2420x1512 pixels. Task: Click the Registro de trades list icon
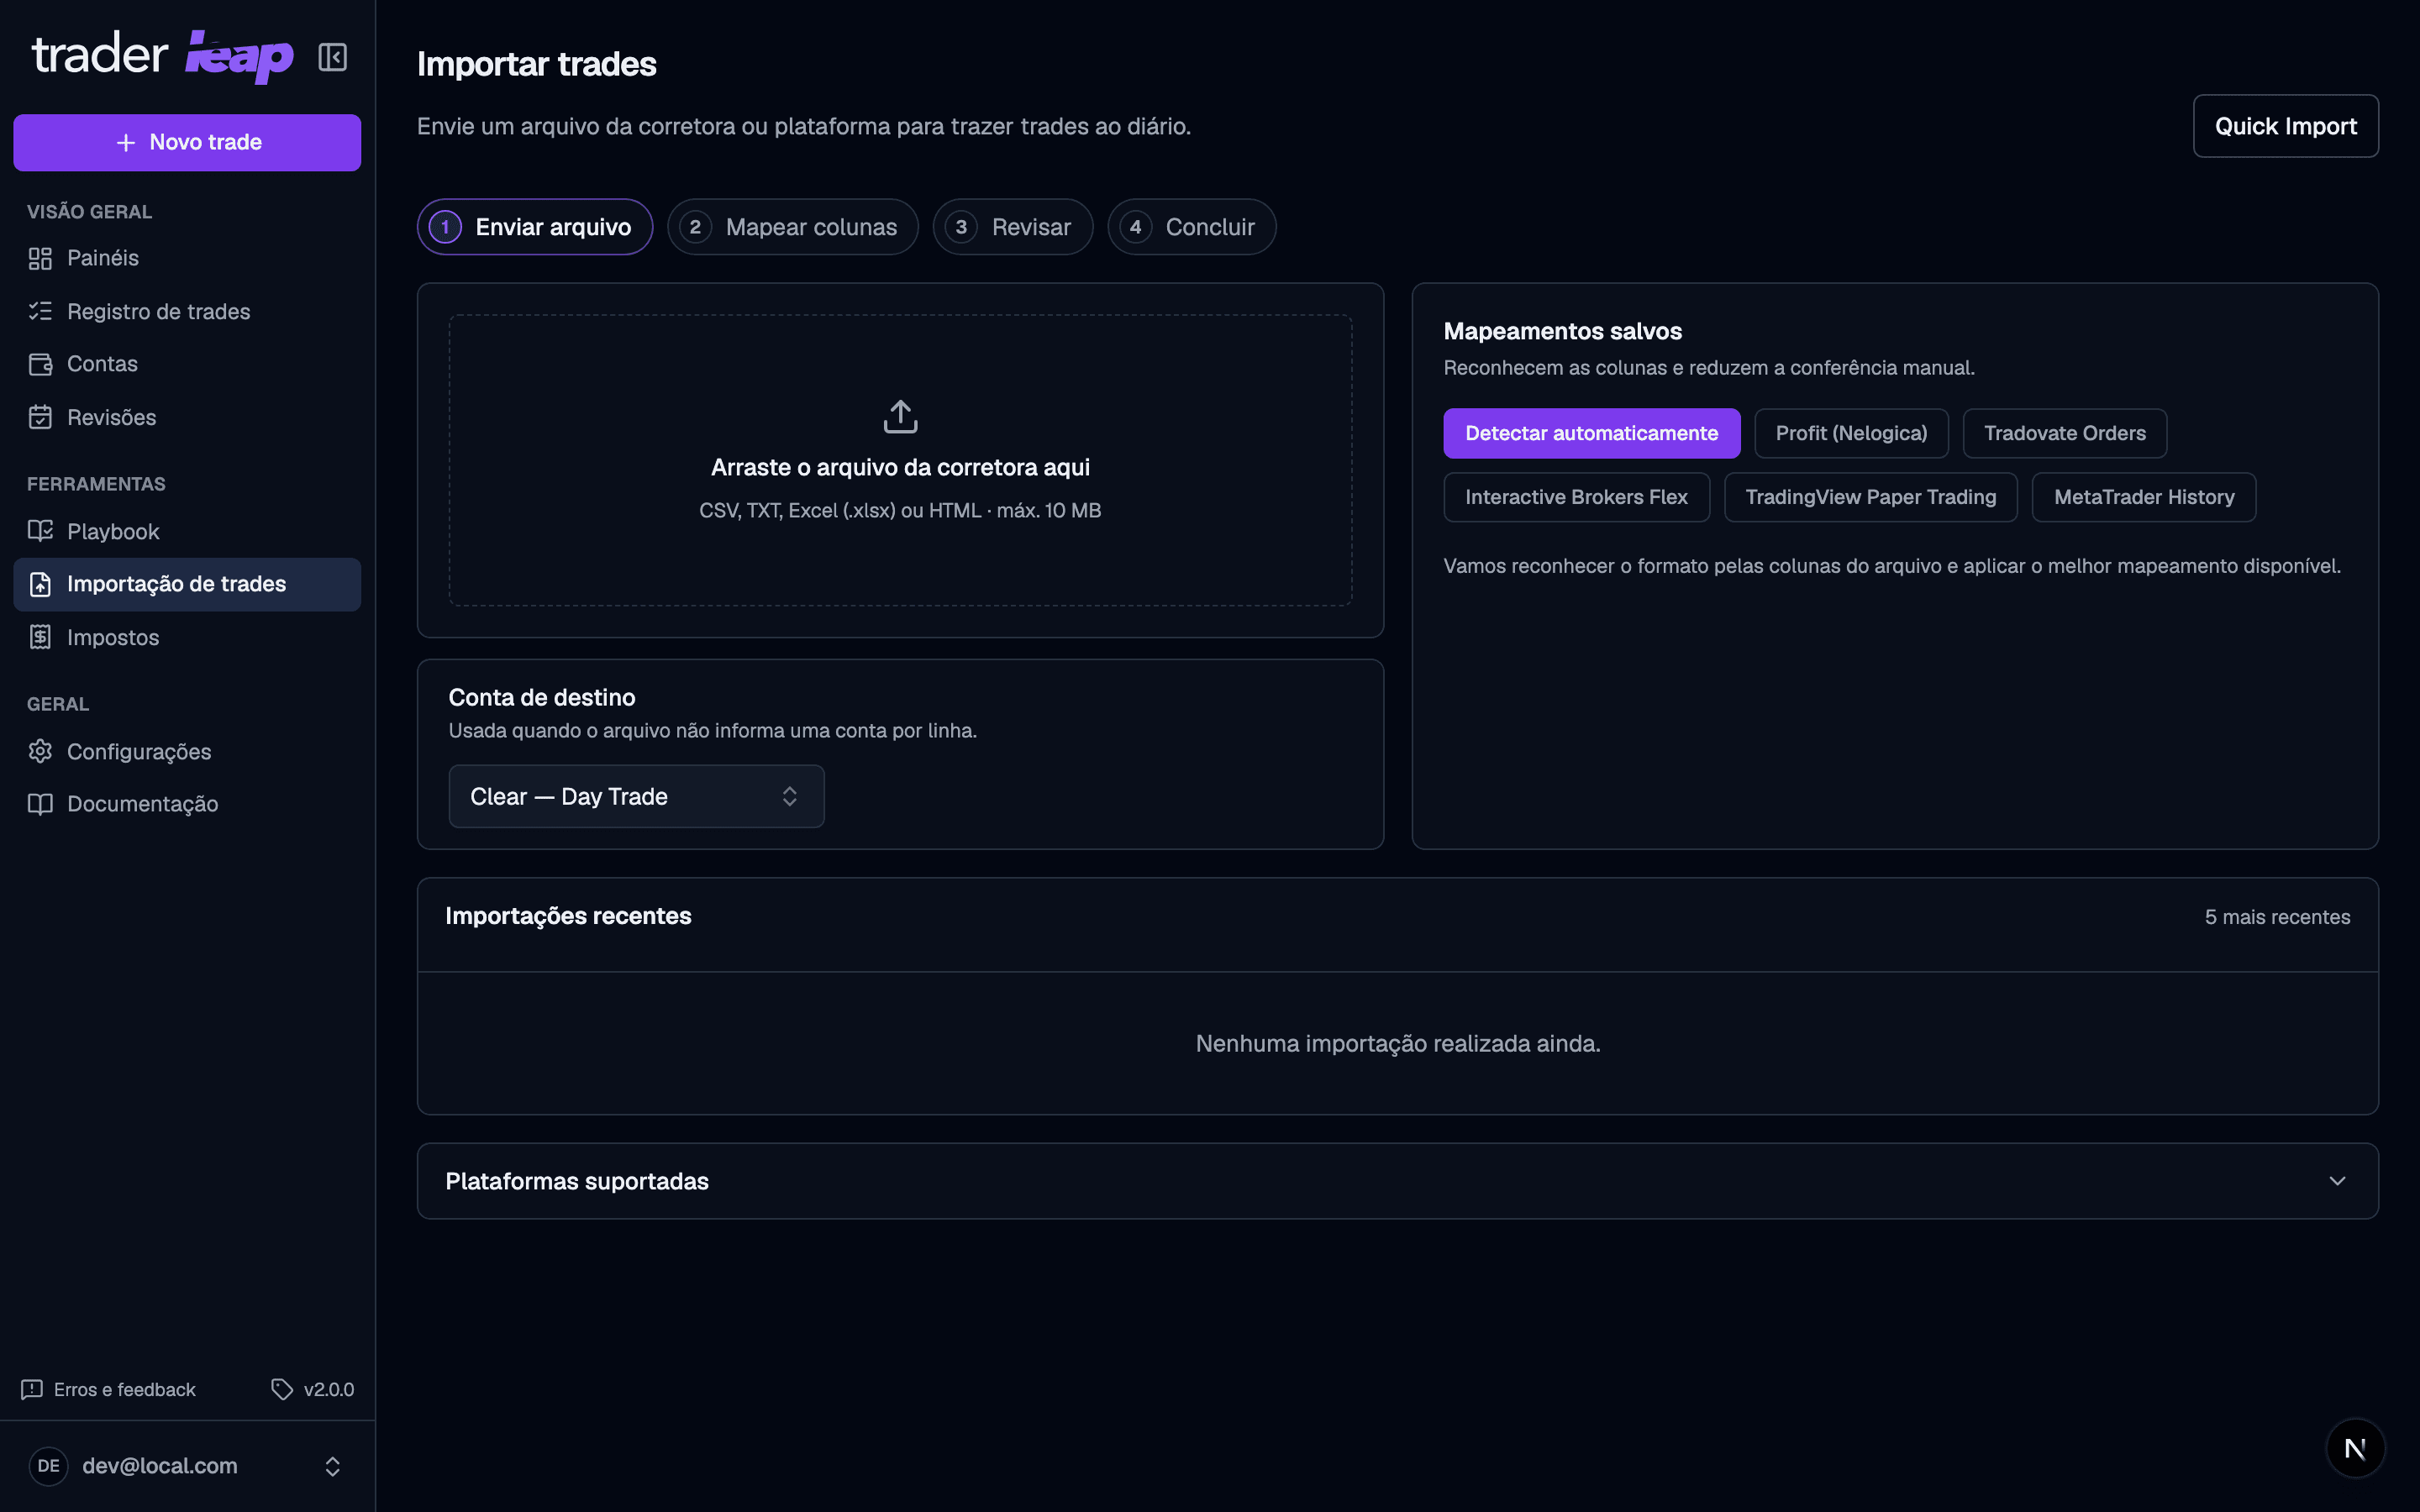click(x=40, y=311)
